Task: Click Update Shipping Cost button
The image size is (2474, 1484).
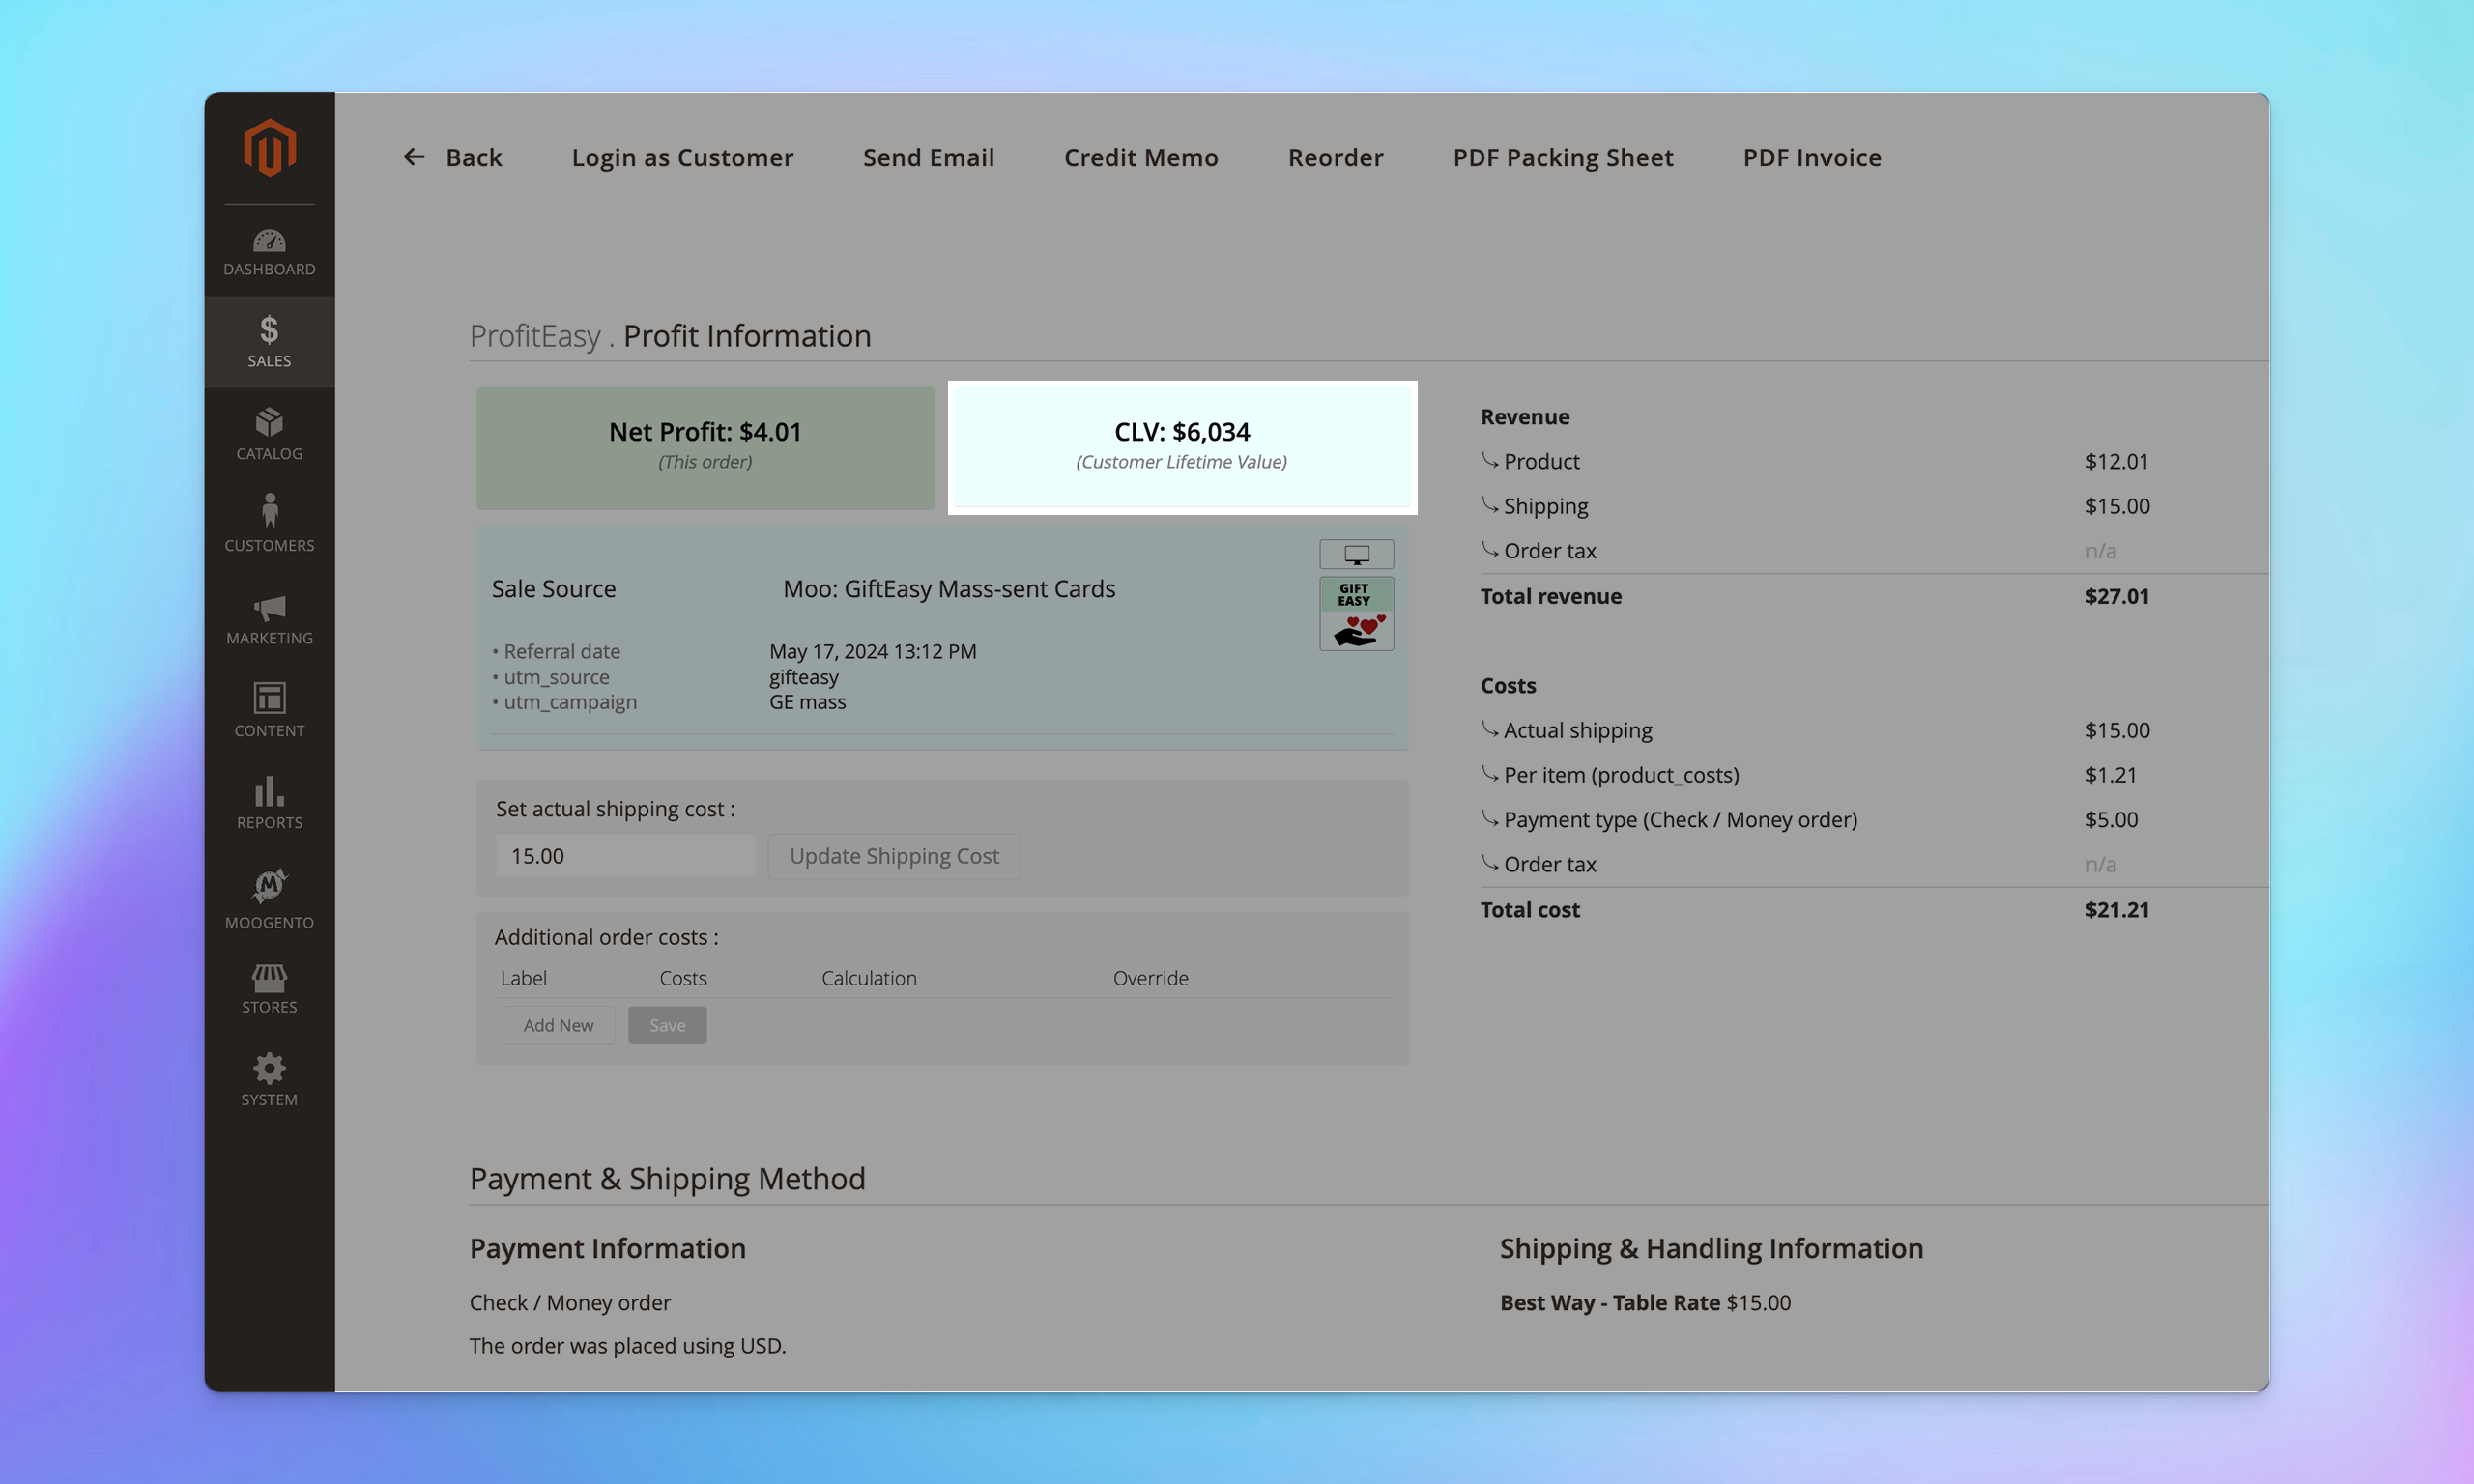Action: pos(894,856)
